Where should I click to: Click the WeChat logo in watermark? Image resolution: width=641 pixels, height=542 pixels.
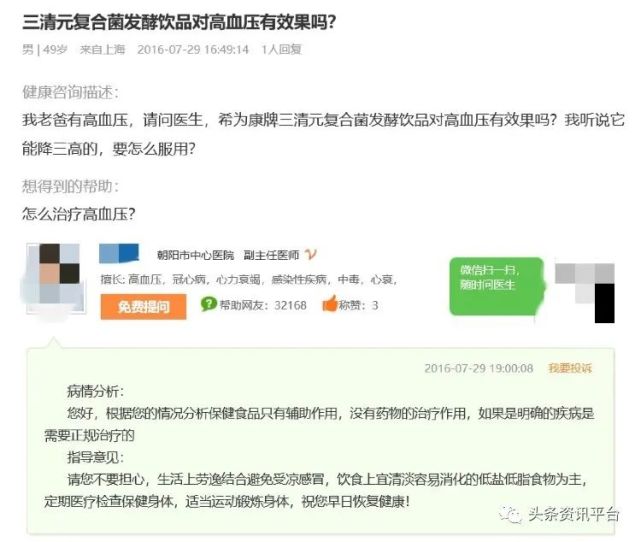coord(510,514)
